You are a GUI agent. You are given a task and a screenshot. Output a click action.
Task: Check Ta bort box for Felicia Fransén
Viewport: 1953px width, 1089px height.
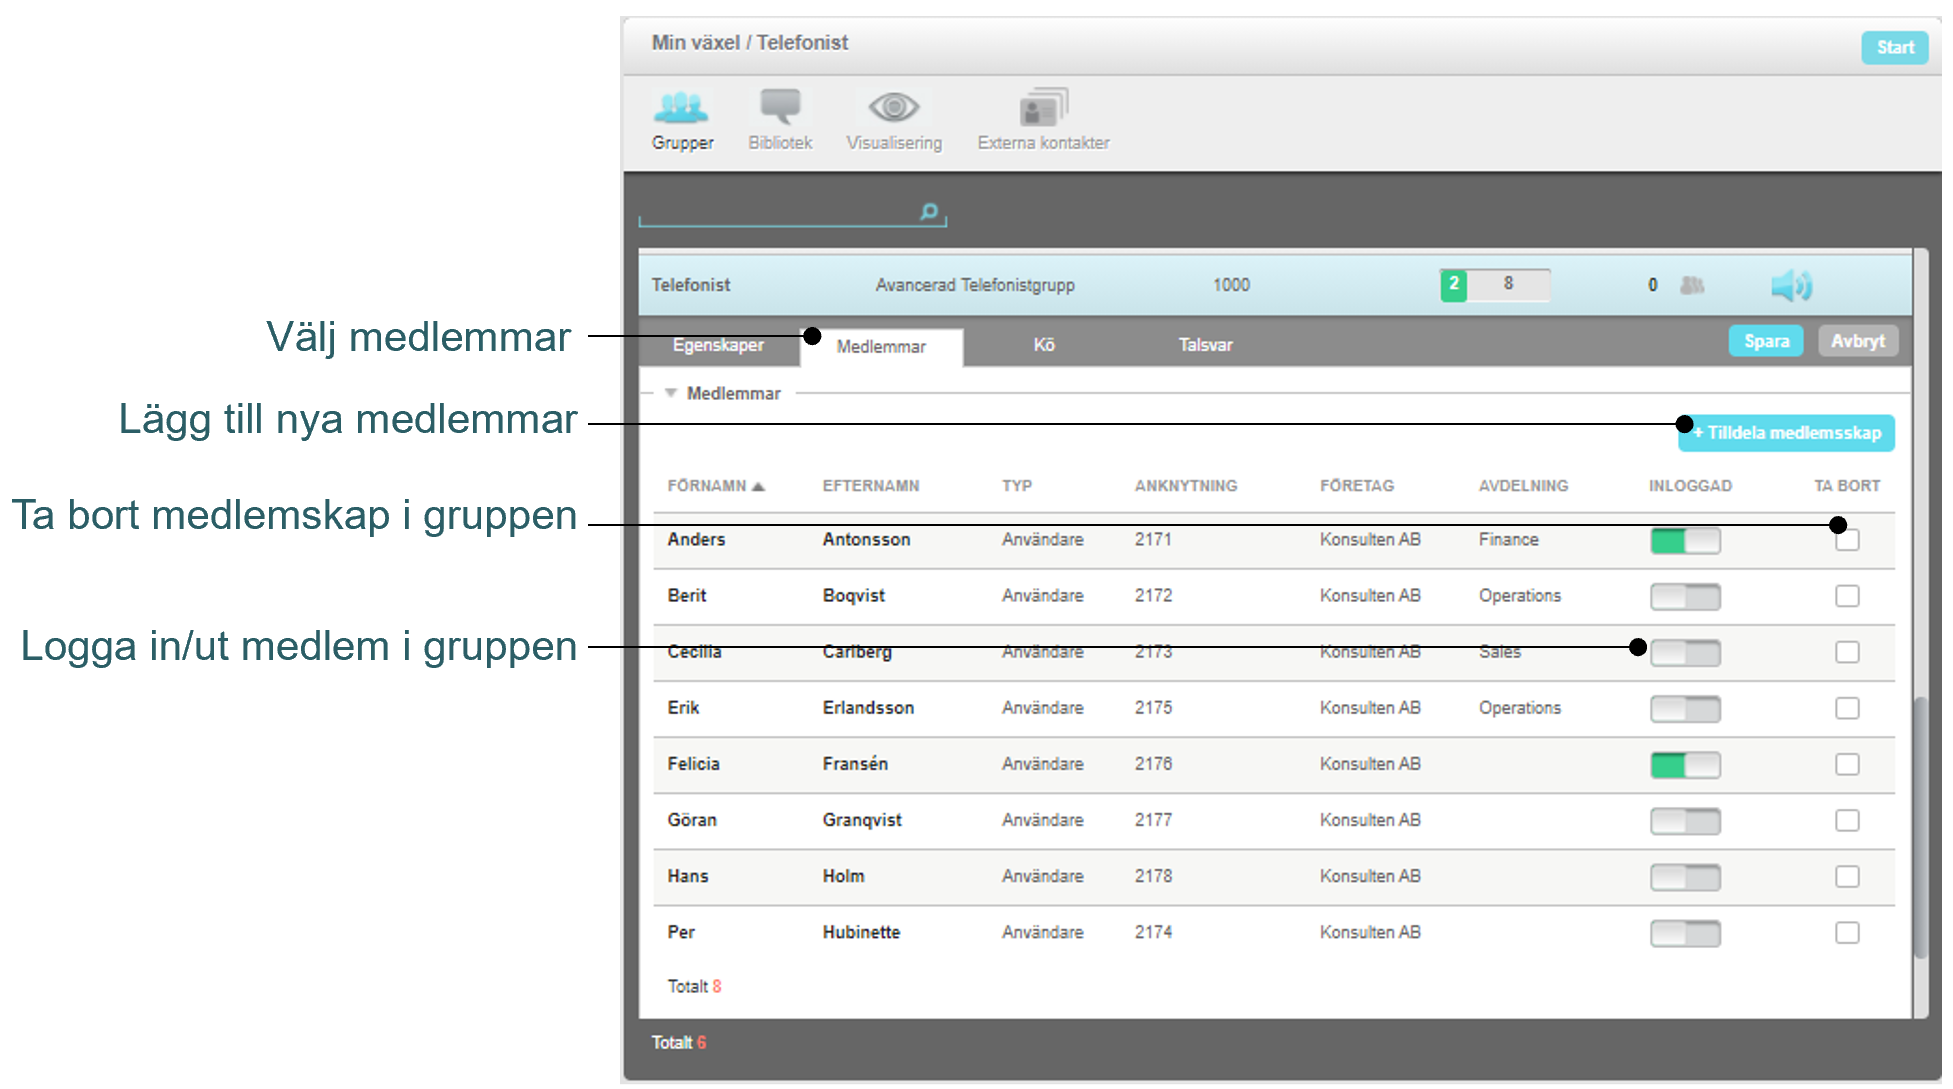click(1847, 764)
